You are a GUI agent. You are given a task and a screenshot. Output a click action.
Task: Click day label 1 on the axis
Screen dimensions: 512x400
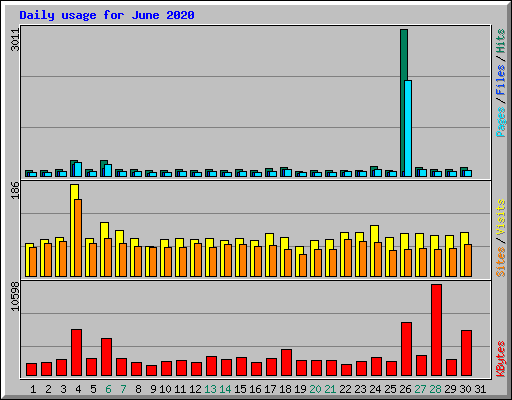tap(33, 389)
